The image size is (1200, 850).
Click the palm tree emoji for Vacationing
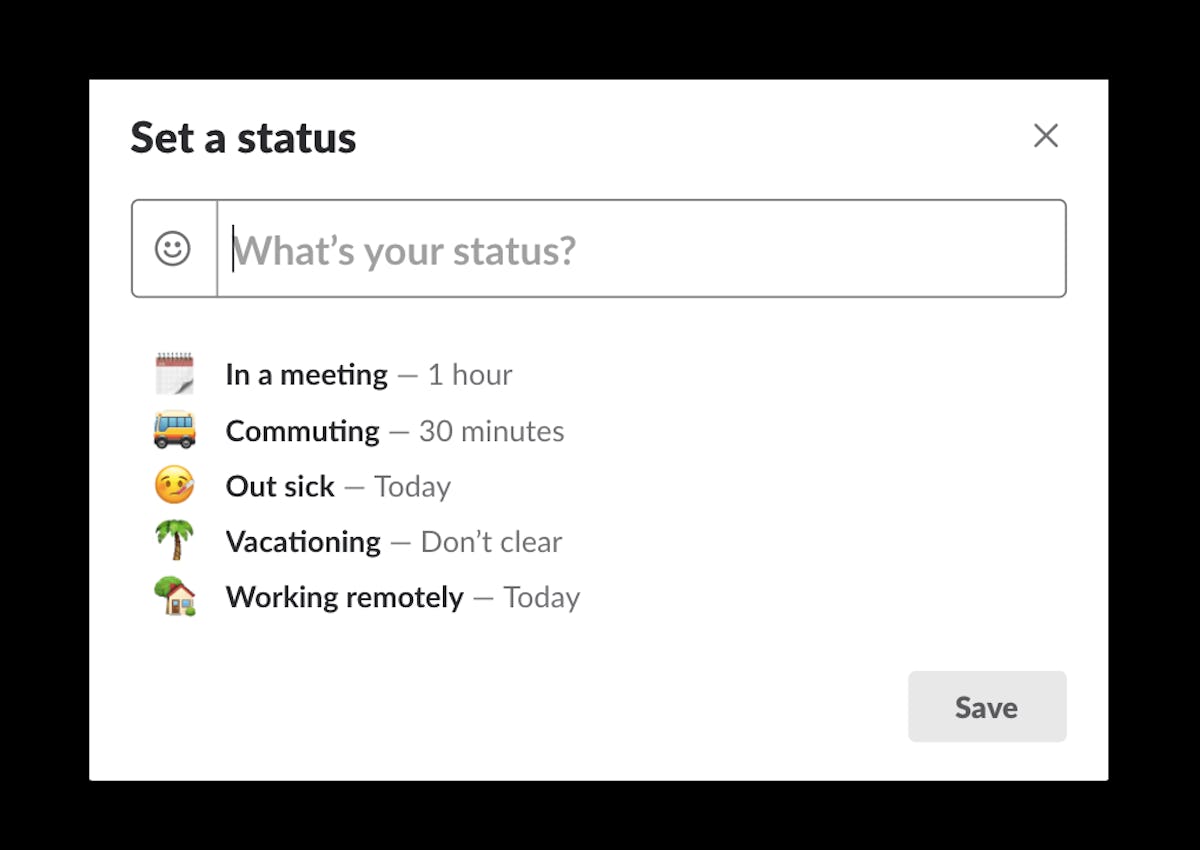[x=174, y=541]
